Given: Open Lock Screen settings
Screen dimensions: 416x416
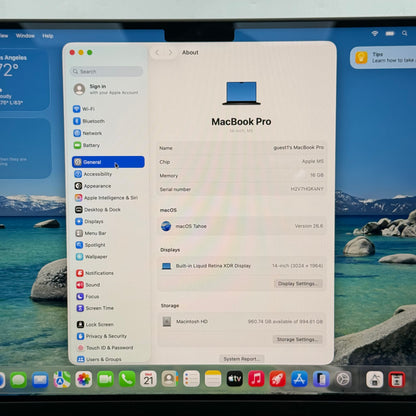Looking at the screenshot, I should [x=95, y=324].
